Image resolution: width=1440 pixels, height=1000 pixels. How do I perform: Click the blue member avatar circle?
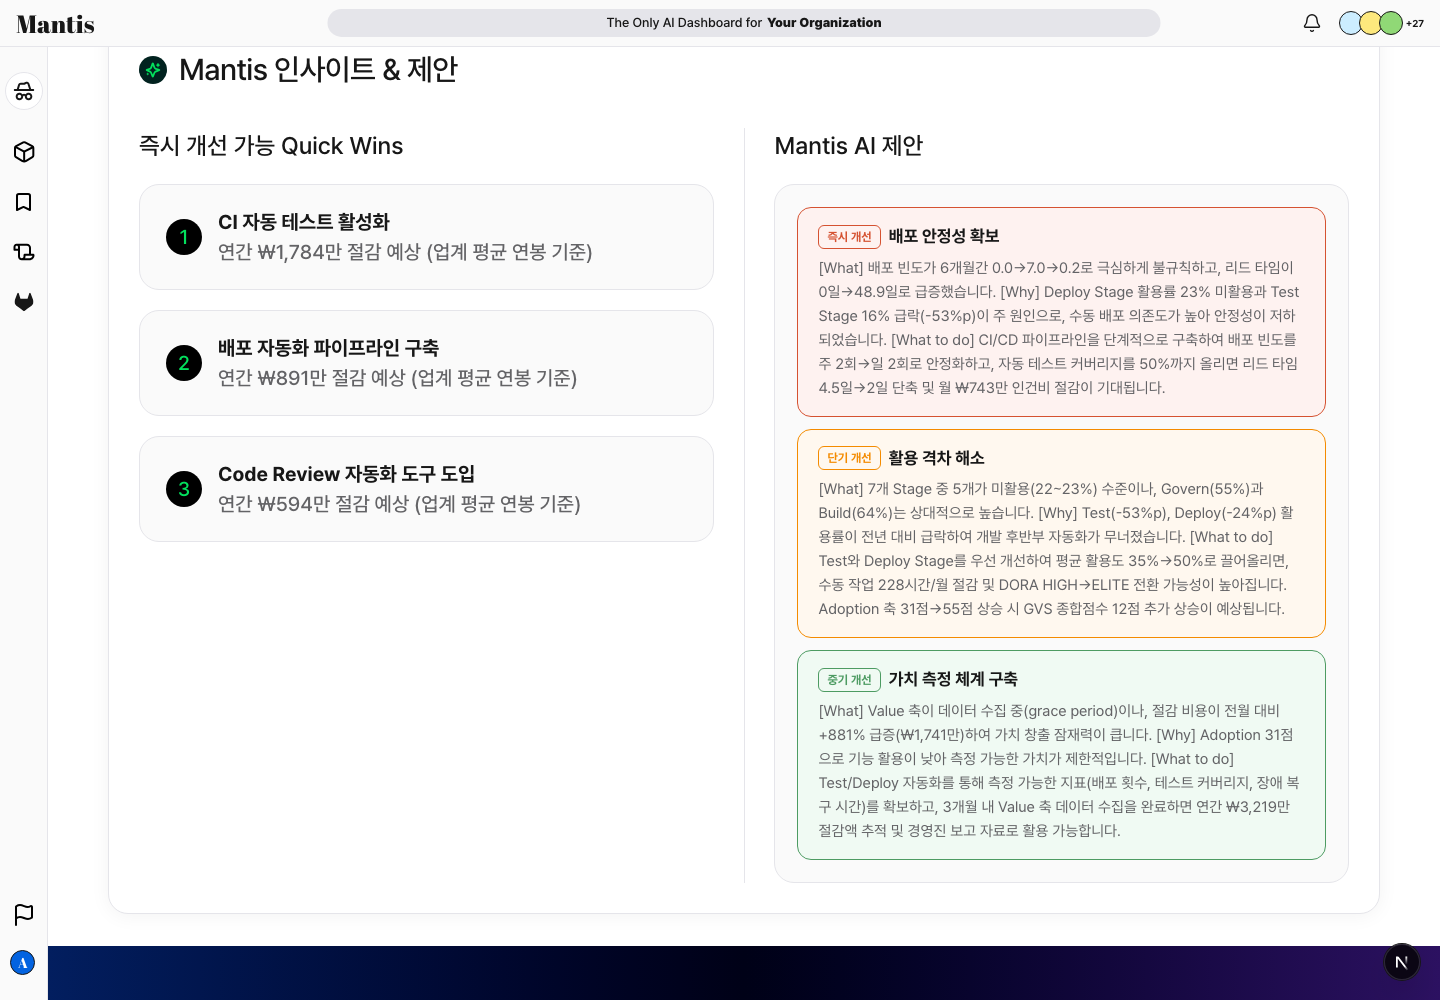coord(1351,23)
